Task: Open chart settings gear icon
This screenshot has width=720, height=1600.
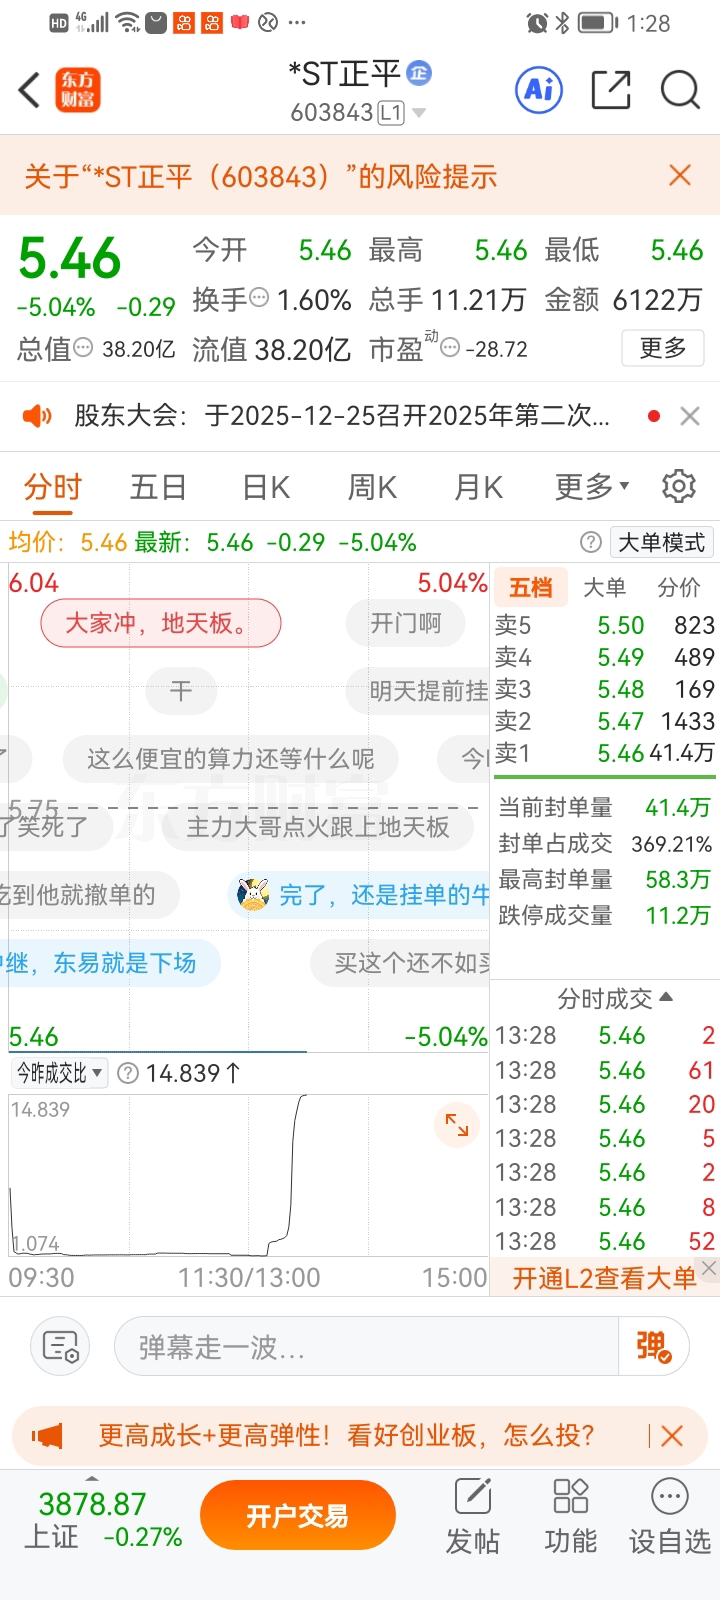Action: coord(679,486)
